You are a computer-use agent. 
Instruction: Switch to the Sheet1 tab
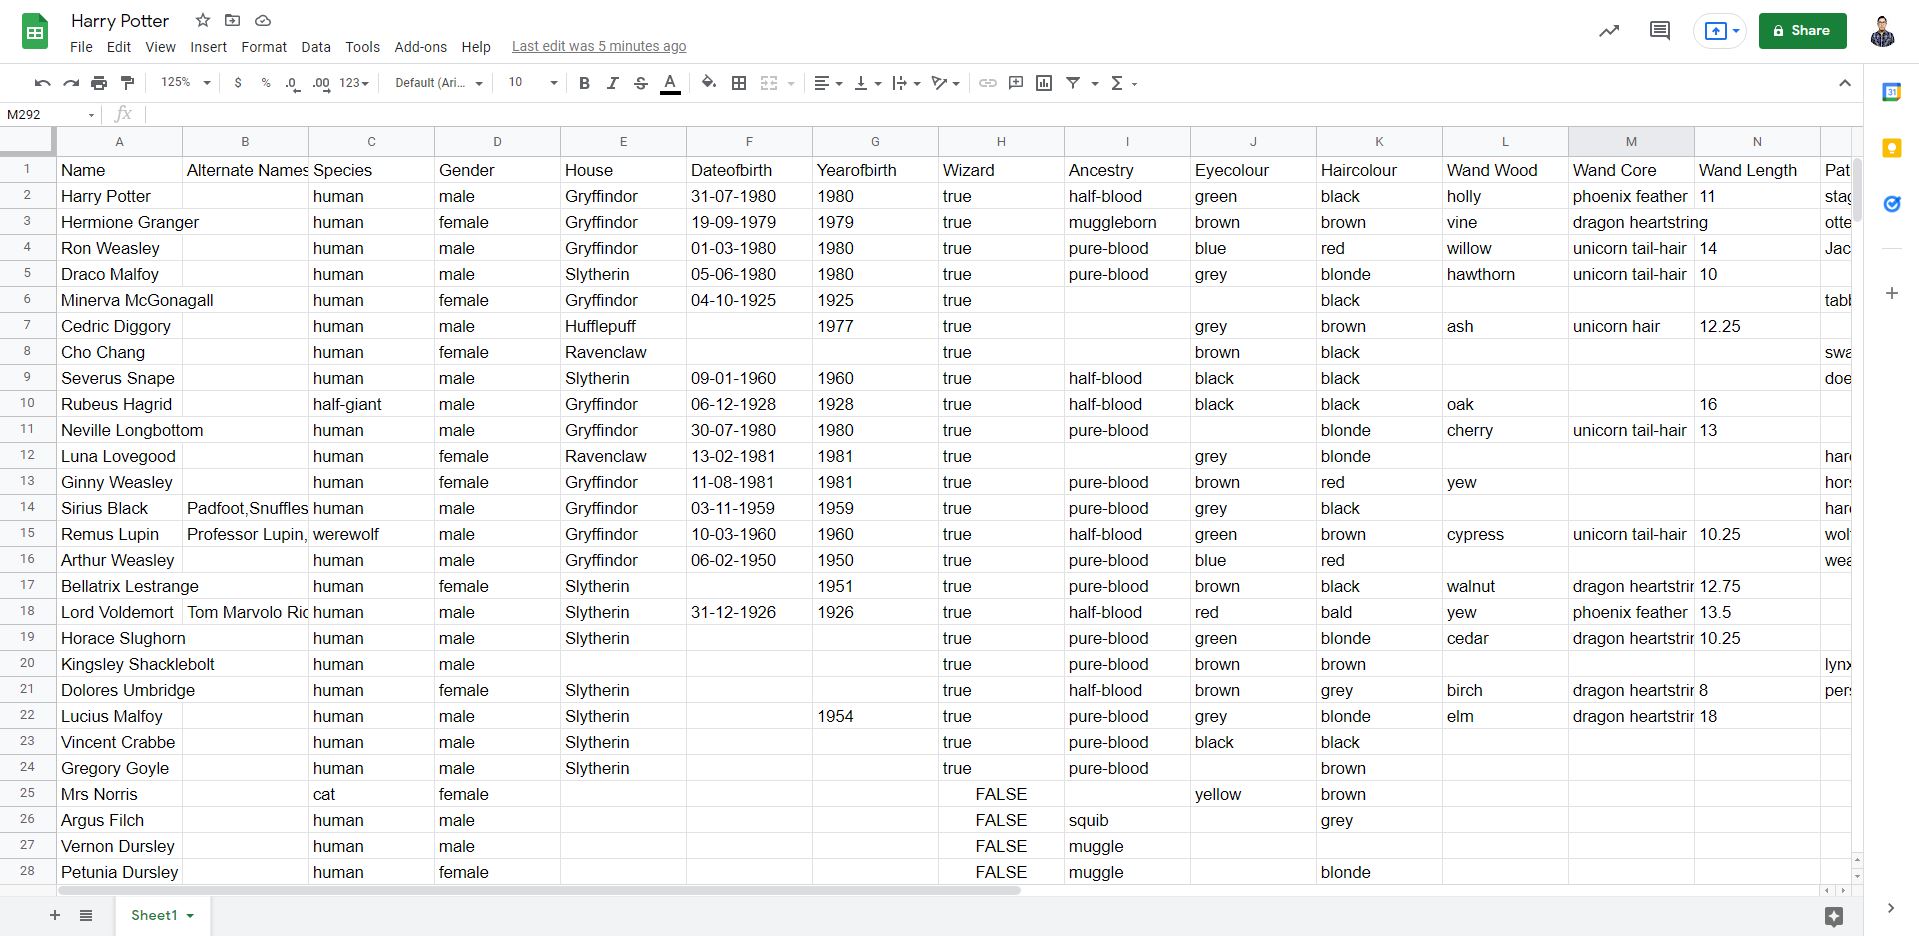click(155, 915)
